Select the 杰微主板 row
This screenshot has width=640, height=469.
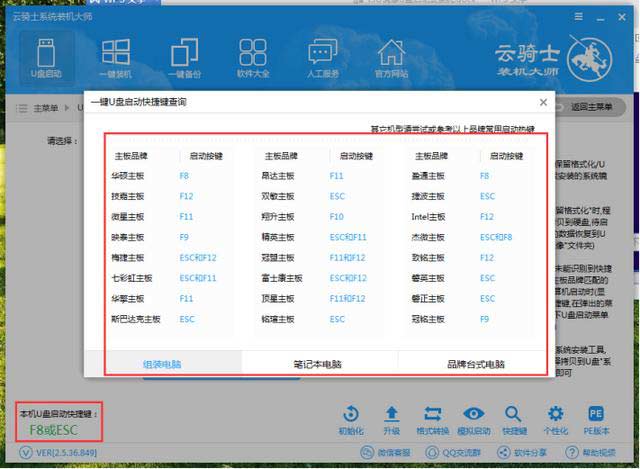[x=471, y=237]
